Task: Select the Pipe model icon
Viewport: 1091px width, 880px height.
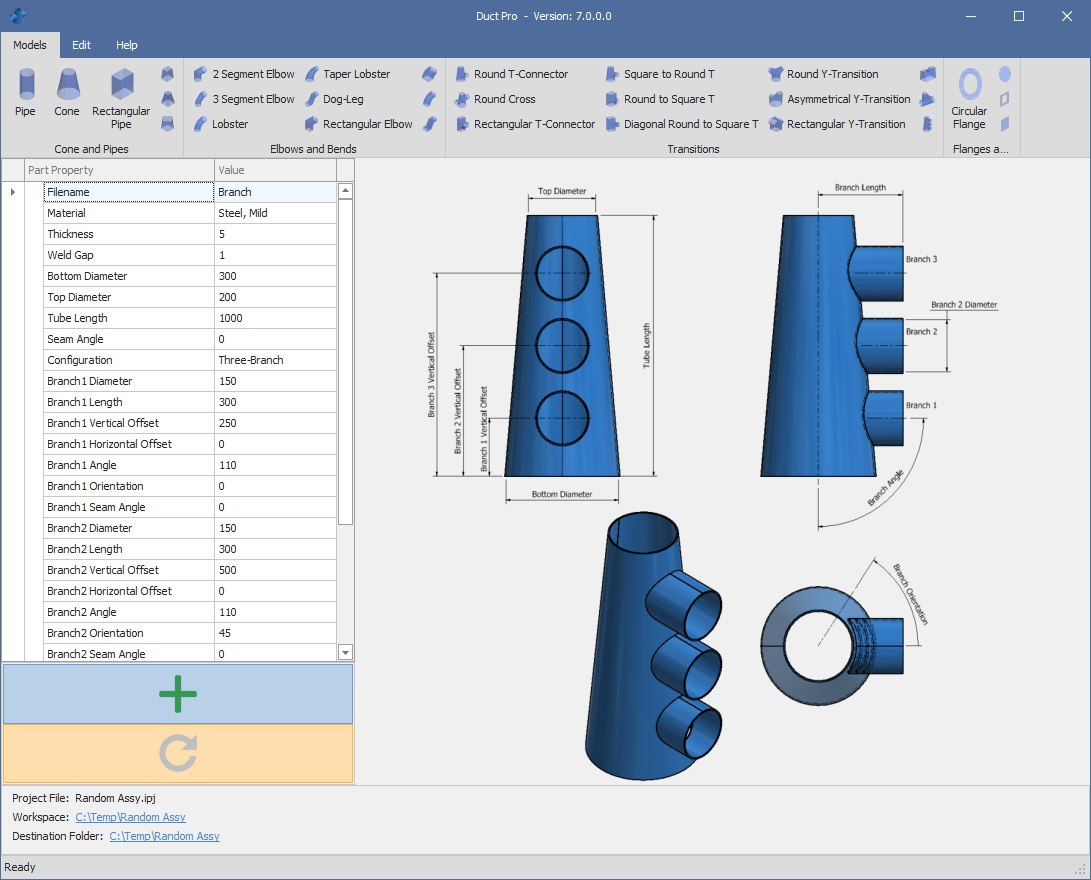Action: (25, 93)
